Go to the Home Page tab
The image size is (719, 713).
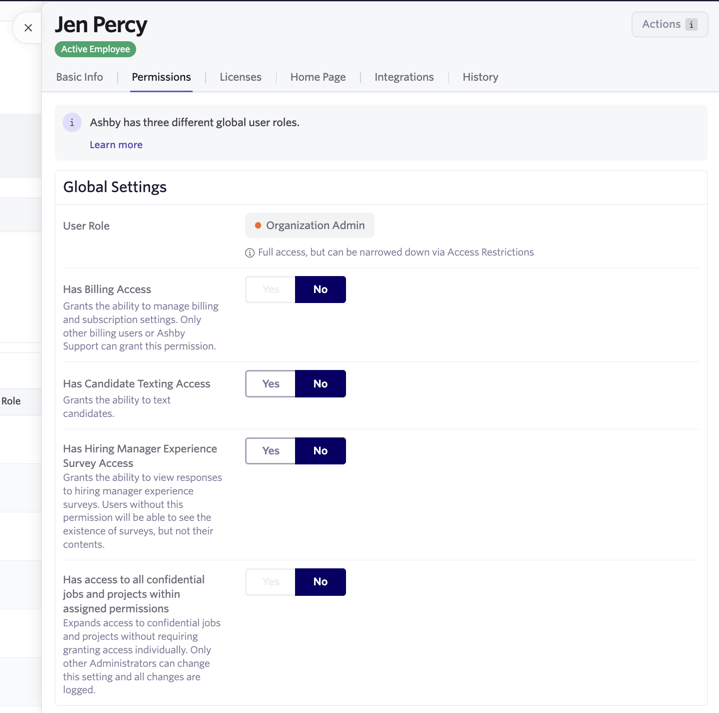(x=318, y=77)
